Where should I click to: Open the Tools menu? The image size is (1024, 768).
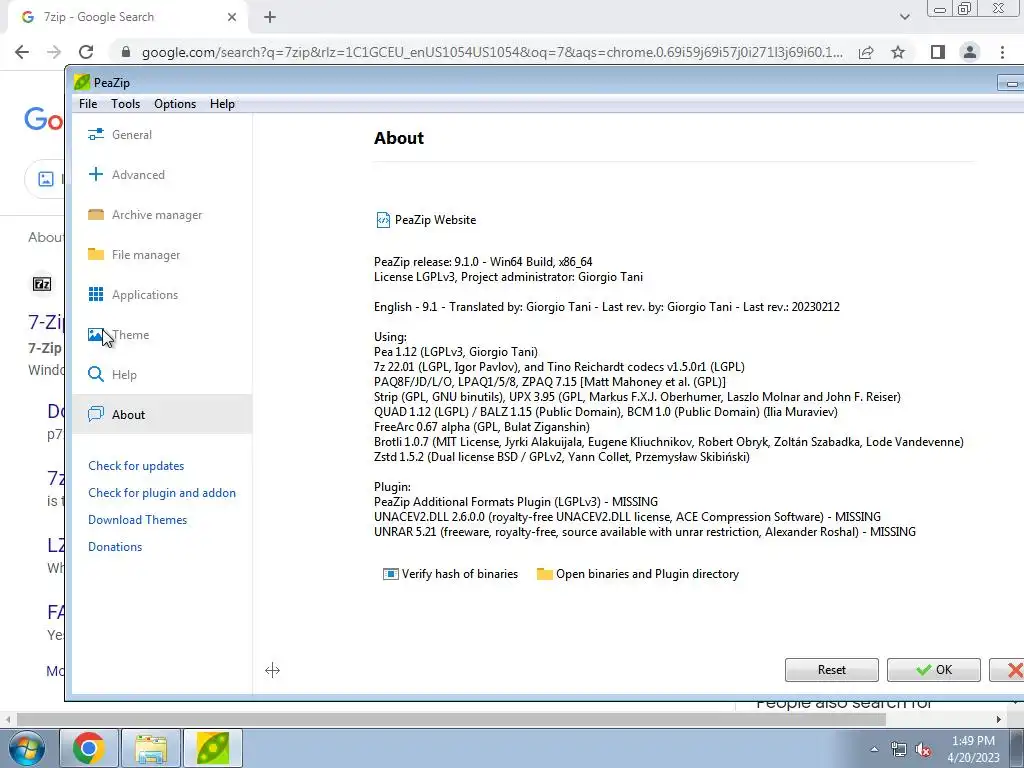(125, 104)
